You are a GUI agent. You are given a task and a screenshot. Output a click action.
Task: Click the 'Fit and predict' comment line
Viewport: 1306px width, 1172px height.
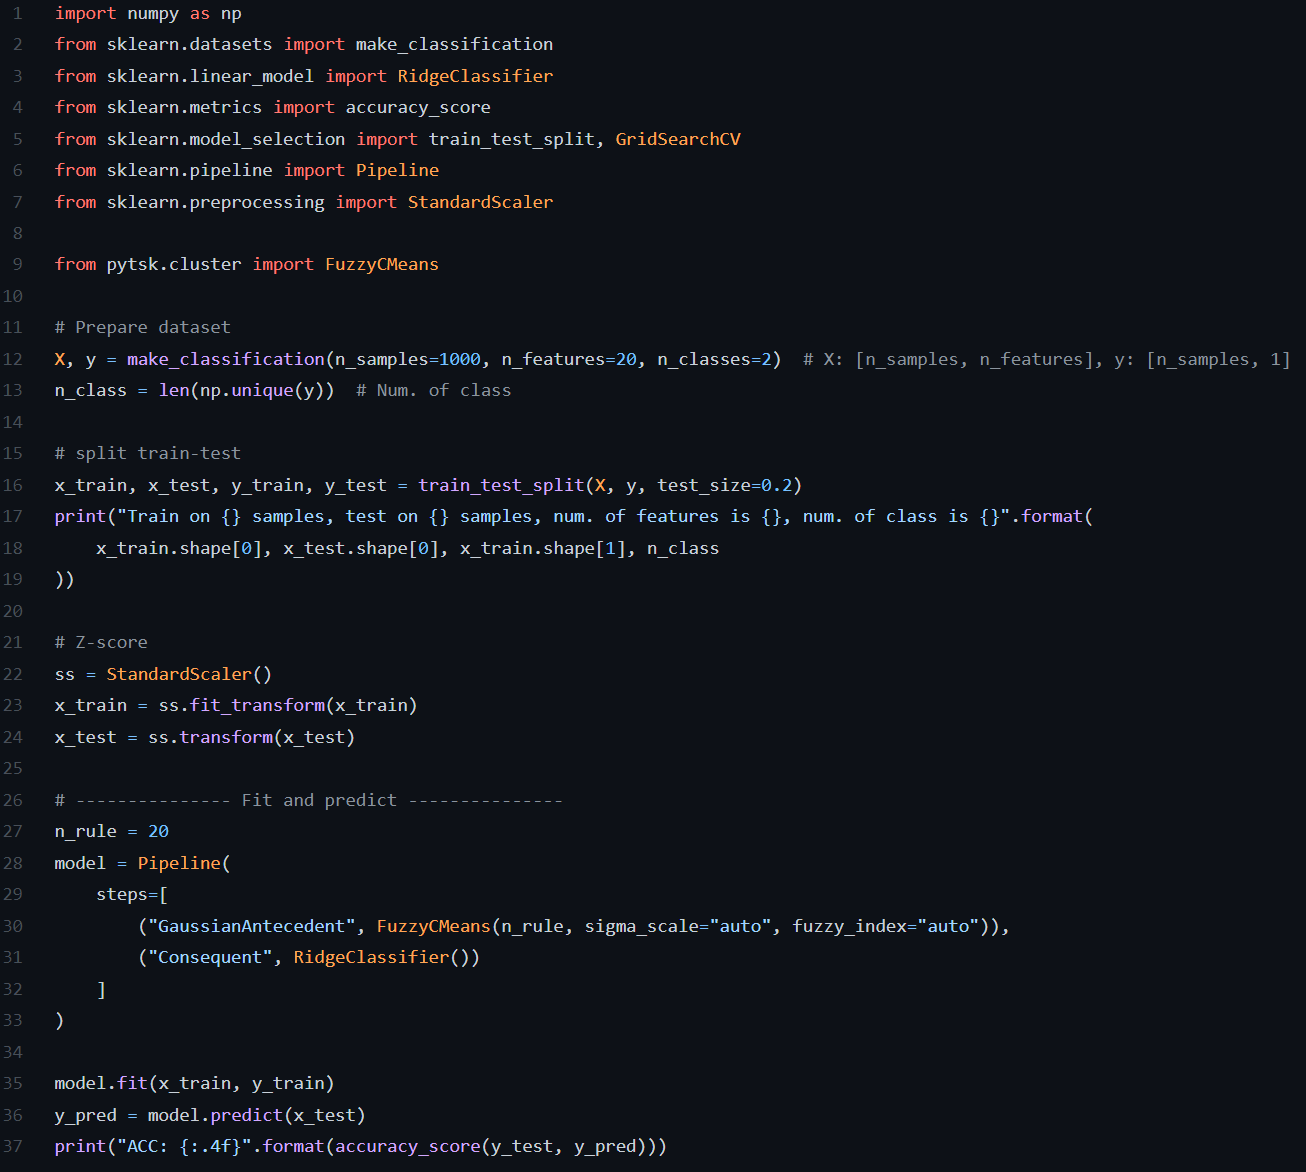(x=318, y=800)
